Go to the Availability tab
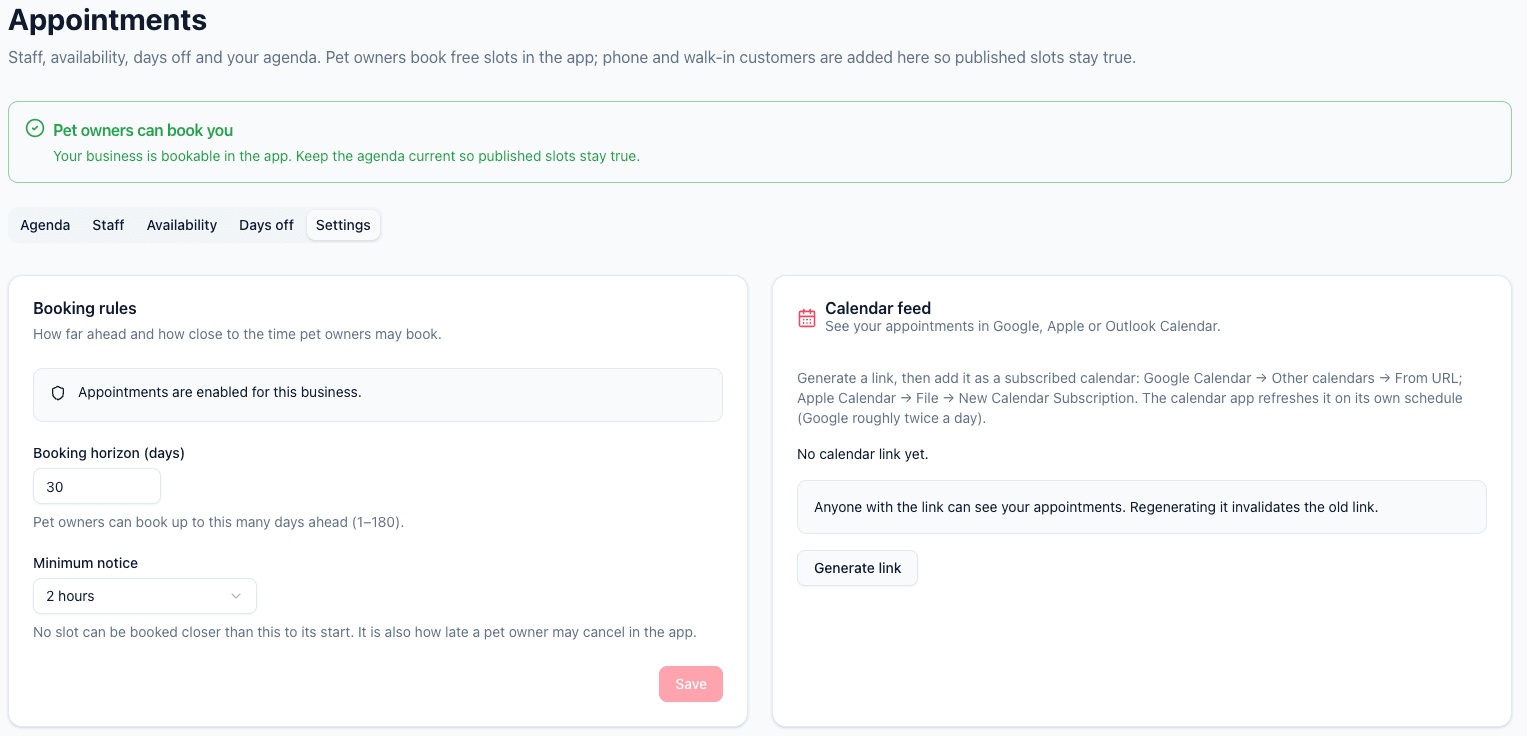The image size is (1527, 736). pyautogui.click(x=182, y=225)
